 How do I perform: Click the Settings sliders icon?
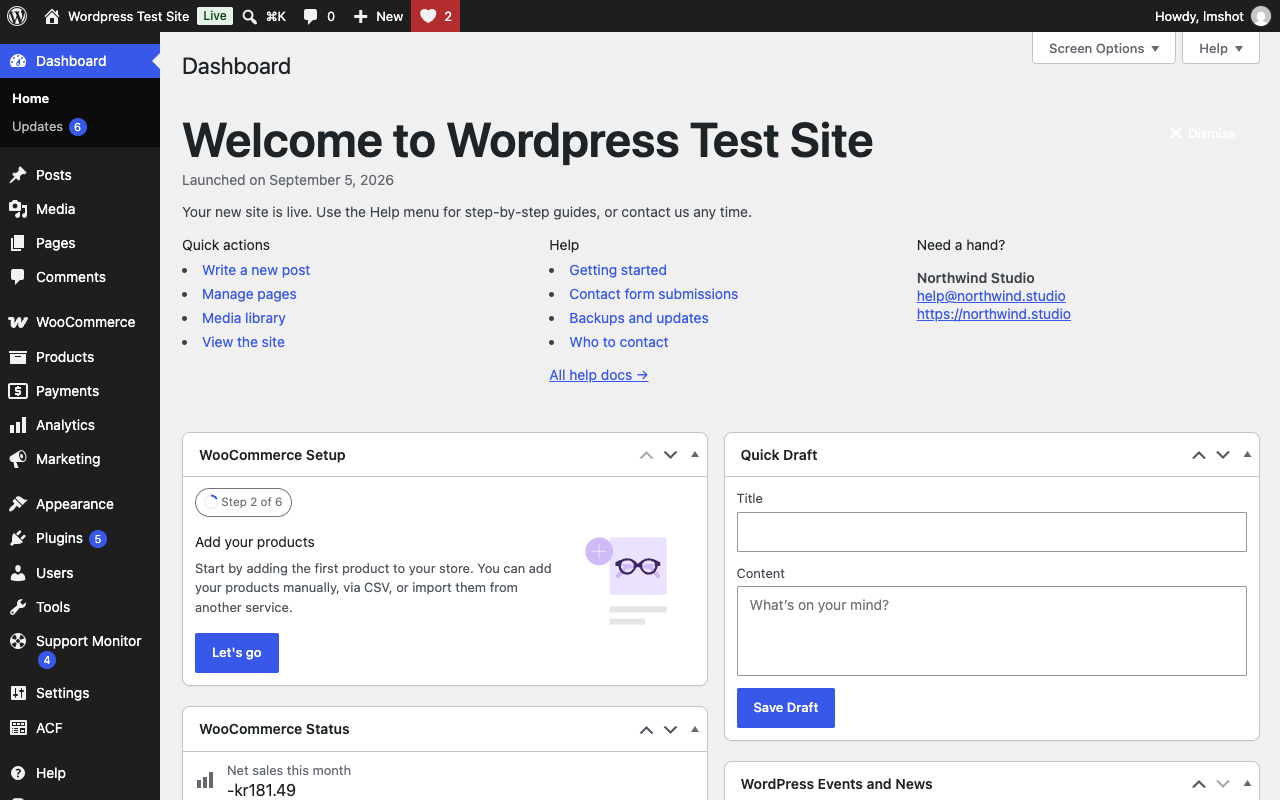pos(18,693)
